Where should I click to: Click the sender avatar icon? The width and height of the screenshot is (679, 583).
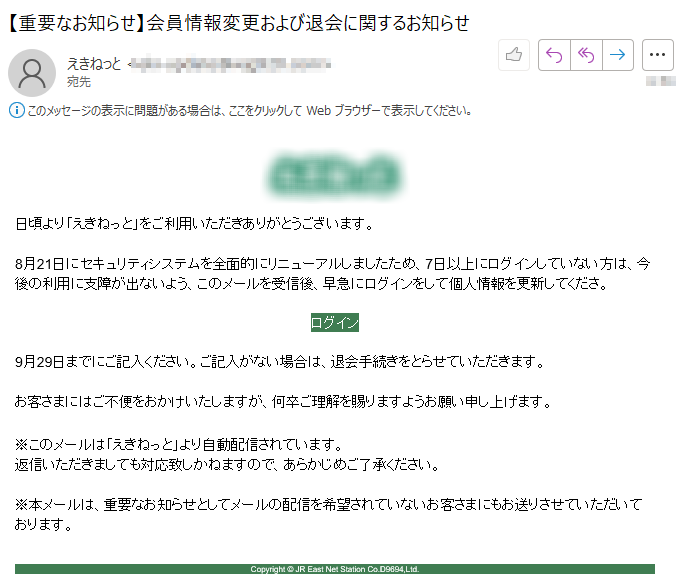click(32, 73)
